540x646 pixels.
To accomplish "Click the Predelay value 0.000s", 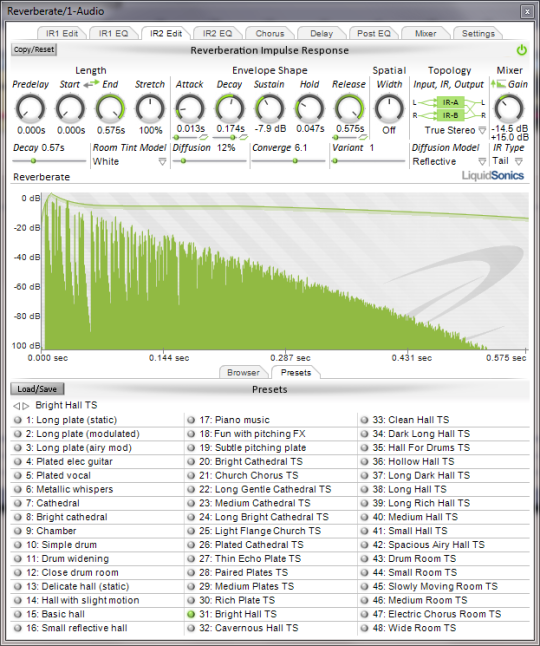I will (x=31, y=130).
